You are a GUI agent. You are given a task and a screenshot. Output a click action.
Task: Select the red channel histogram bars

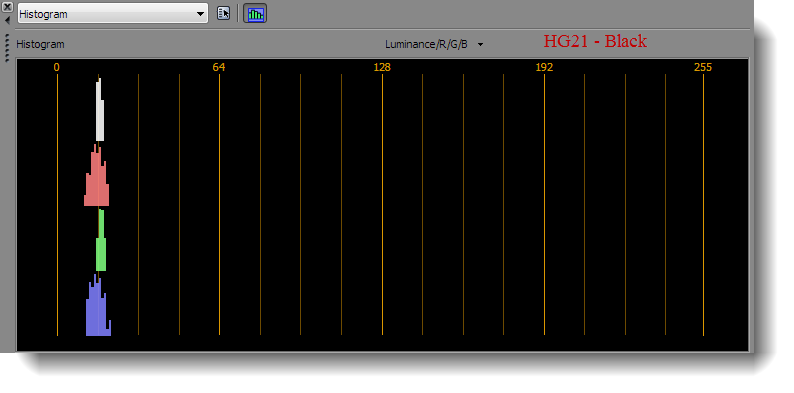[96, 175]
